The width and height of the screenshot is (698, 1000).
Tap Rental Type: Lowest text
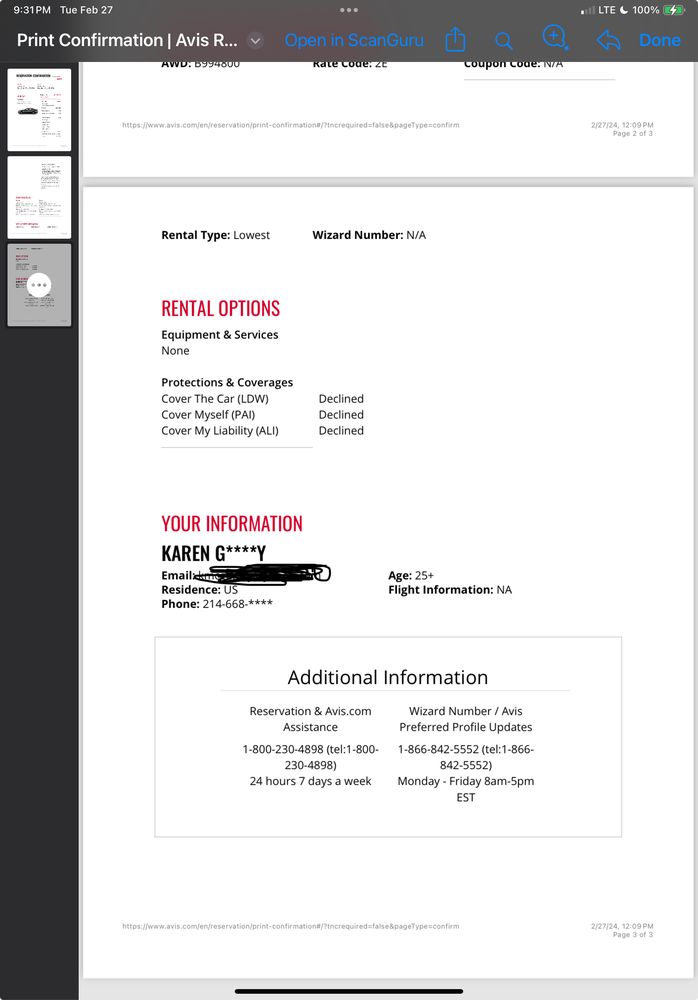216,235
